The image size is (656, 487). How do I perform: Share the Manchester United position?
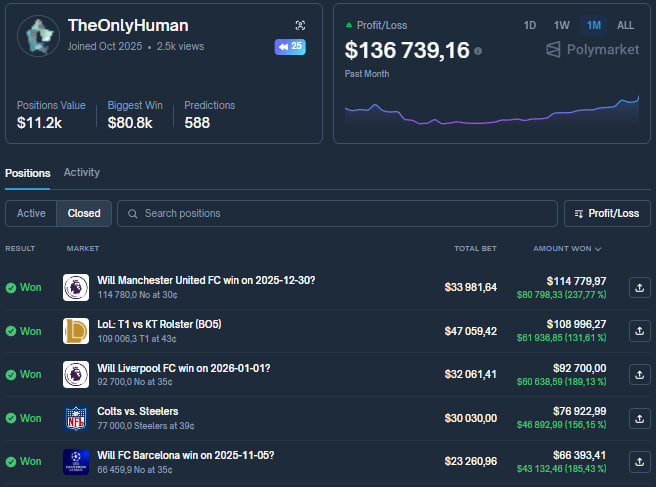(x=640, y=287)
